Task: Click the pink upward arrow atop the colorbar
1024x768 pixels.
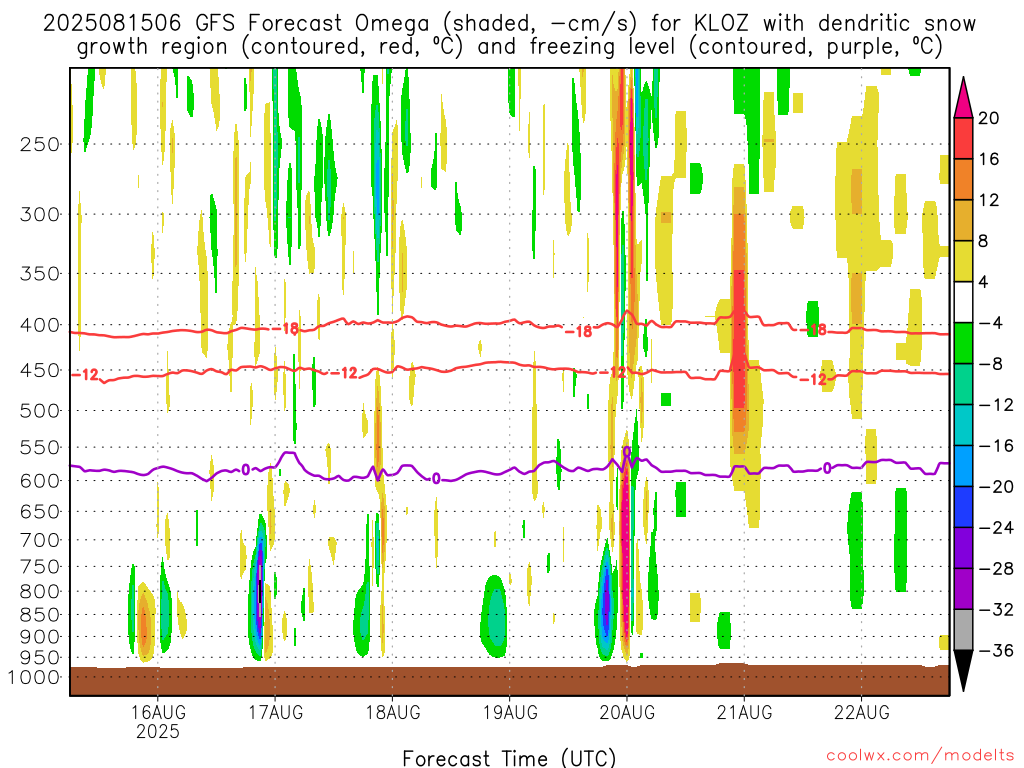Action: (x=963, y=98)
